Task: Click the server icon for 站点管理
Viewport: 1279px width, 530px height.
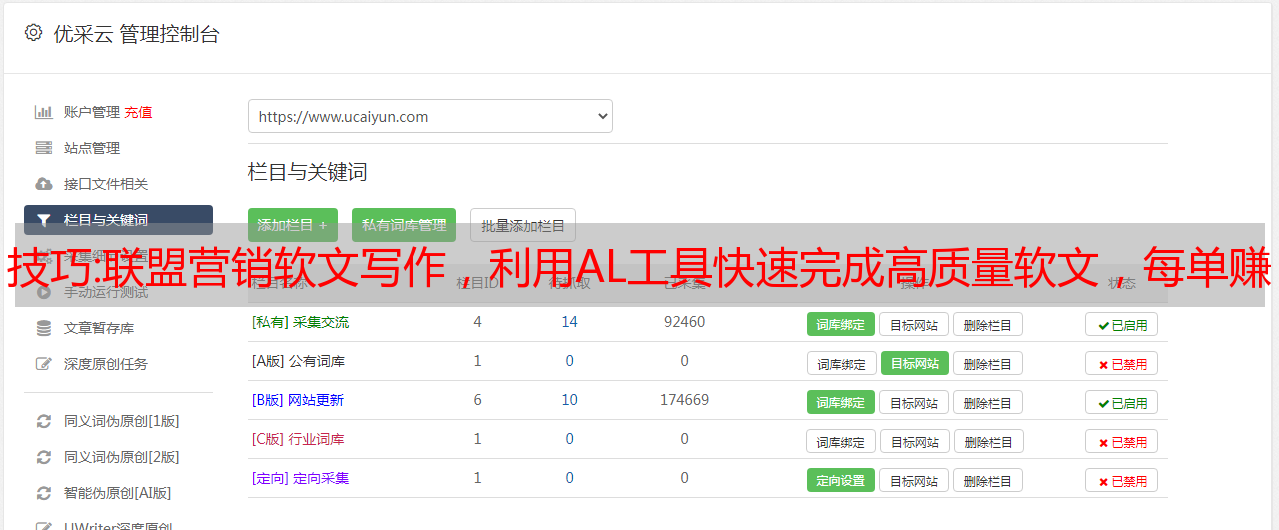Action: pos(44,148)
